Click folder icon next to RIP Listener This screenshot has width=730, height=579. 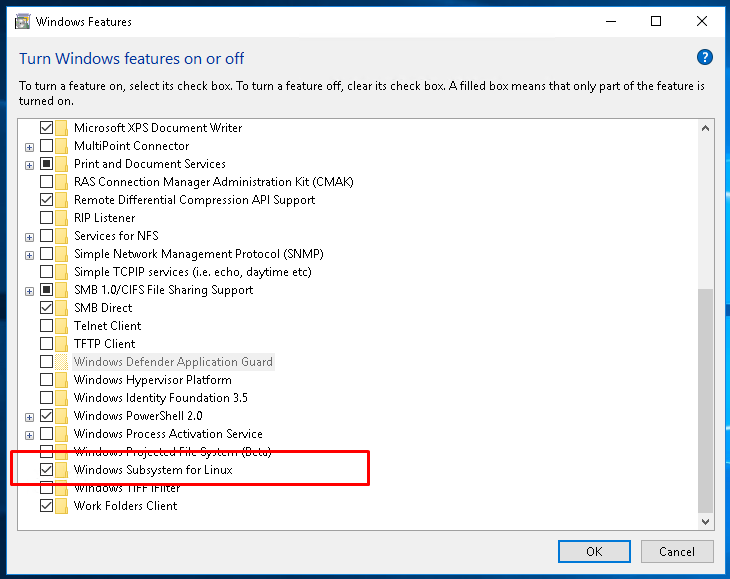61,218
